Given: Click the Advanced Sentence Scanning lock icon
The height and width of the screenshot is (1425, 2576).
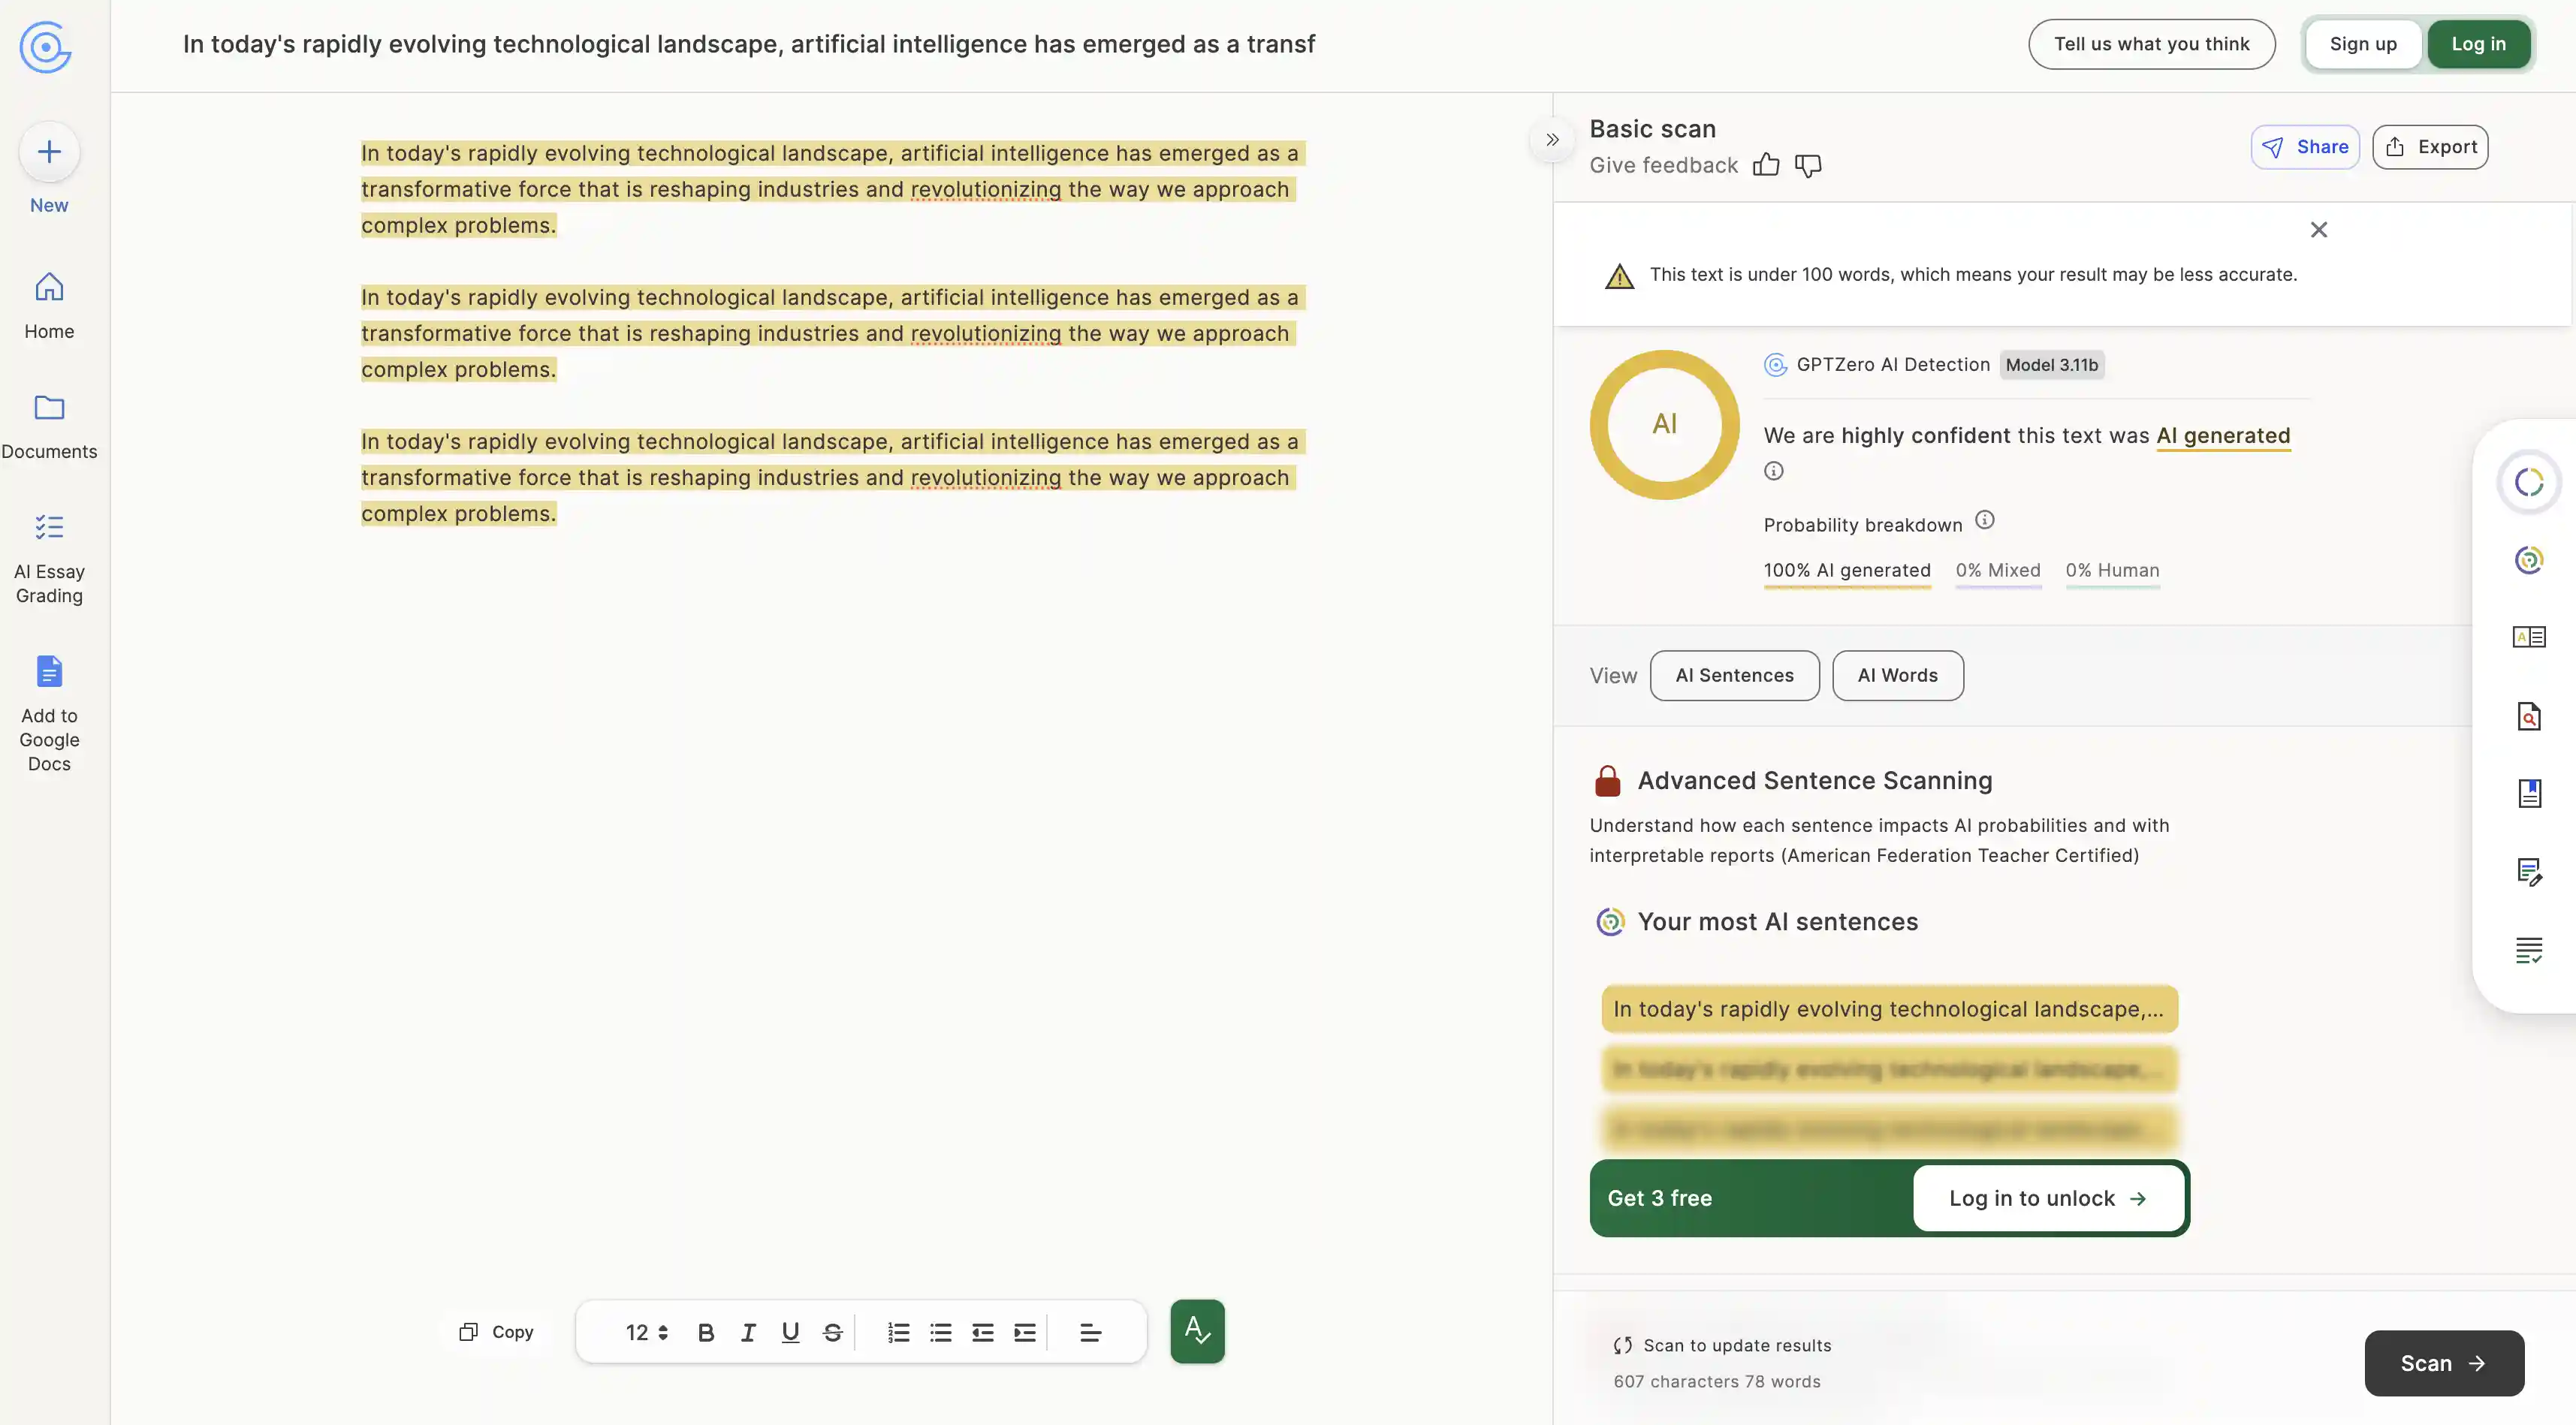Looking at the screenshot, I should (1607, 780).
